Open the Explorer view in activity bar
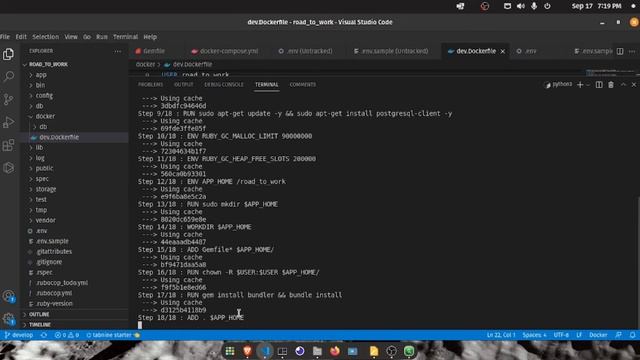 click(9, 54)
